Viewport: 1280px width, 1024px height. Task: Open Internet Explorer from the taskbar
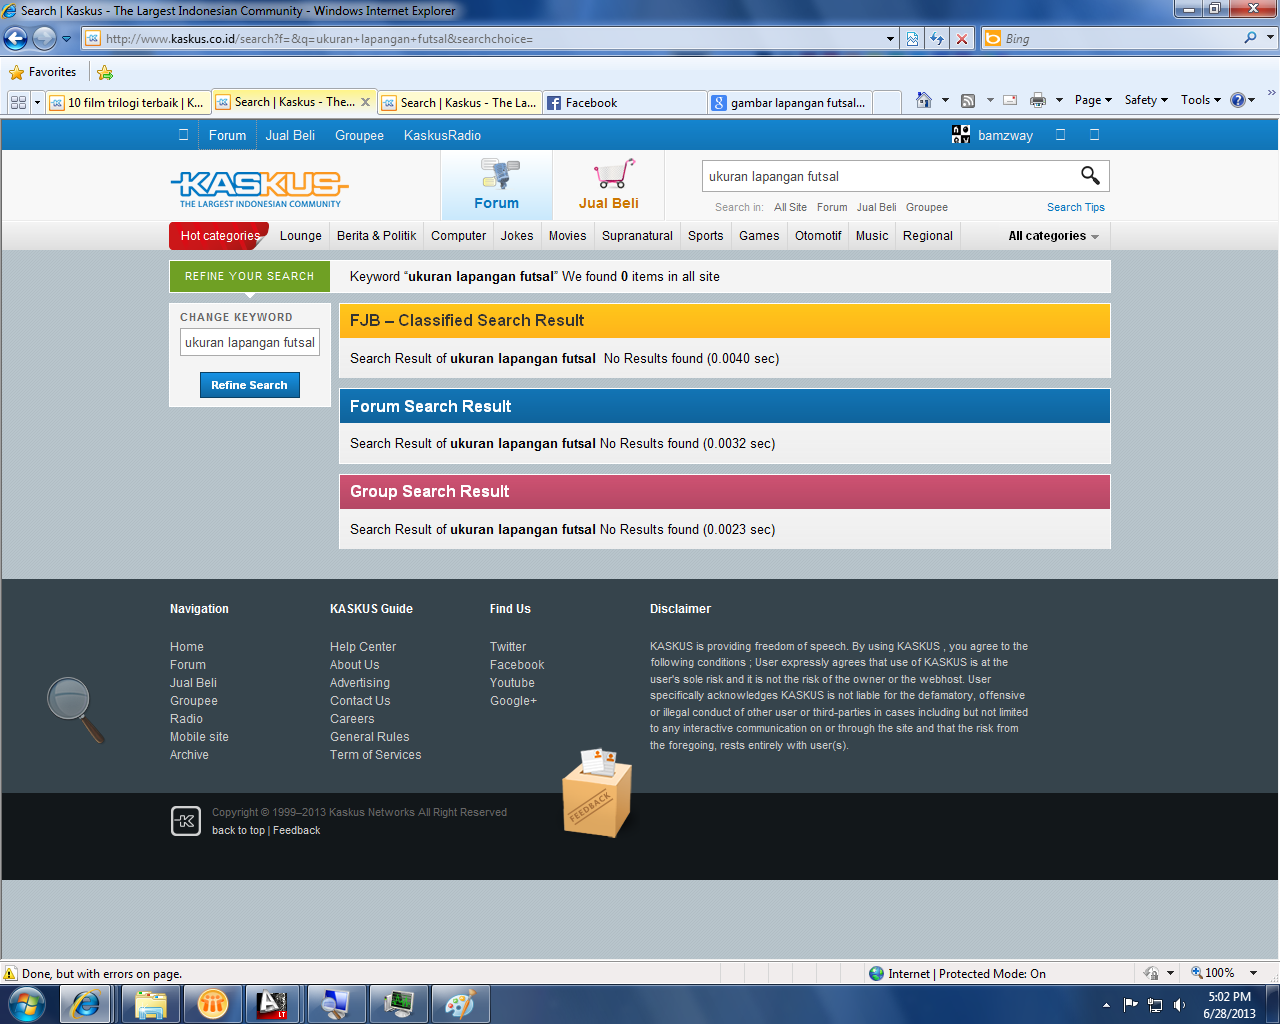pos(85,1004)
